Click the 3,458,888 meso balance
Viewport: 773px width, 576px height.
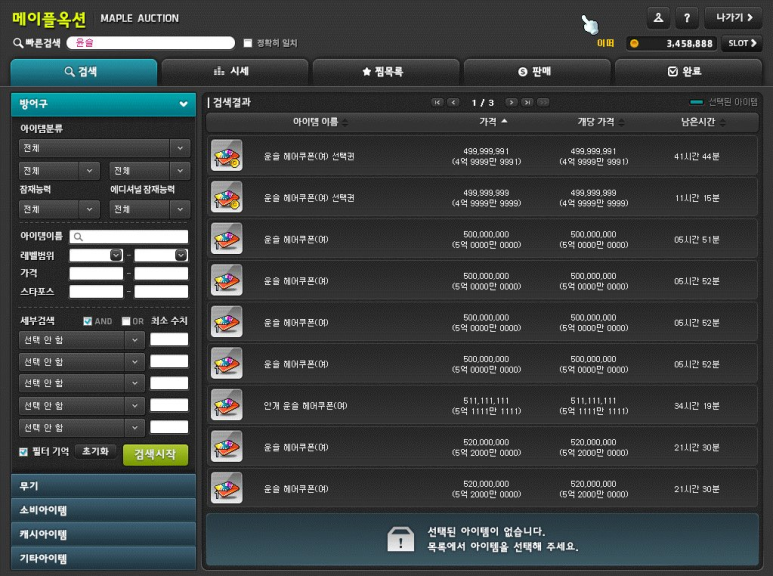click(689, 43)
